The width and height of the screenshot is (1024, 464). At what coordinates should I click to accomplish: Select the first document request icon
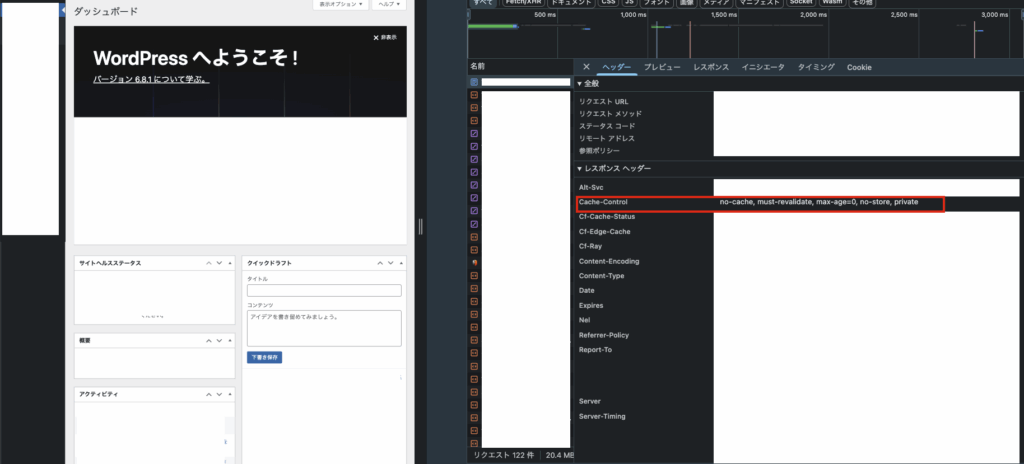coord(474,82)
